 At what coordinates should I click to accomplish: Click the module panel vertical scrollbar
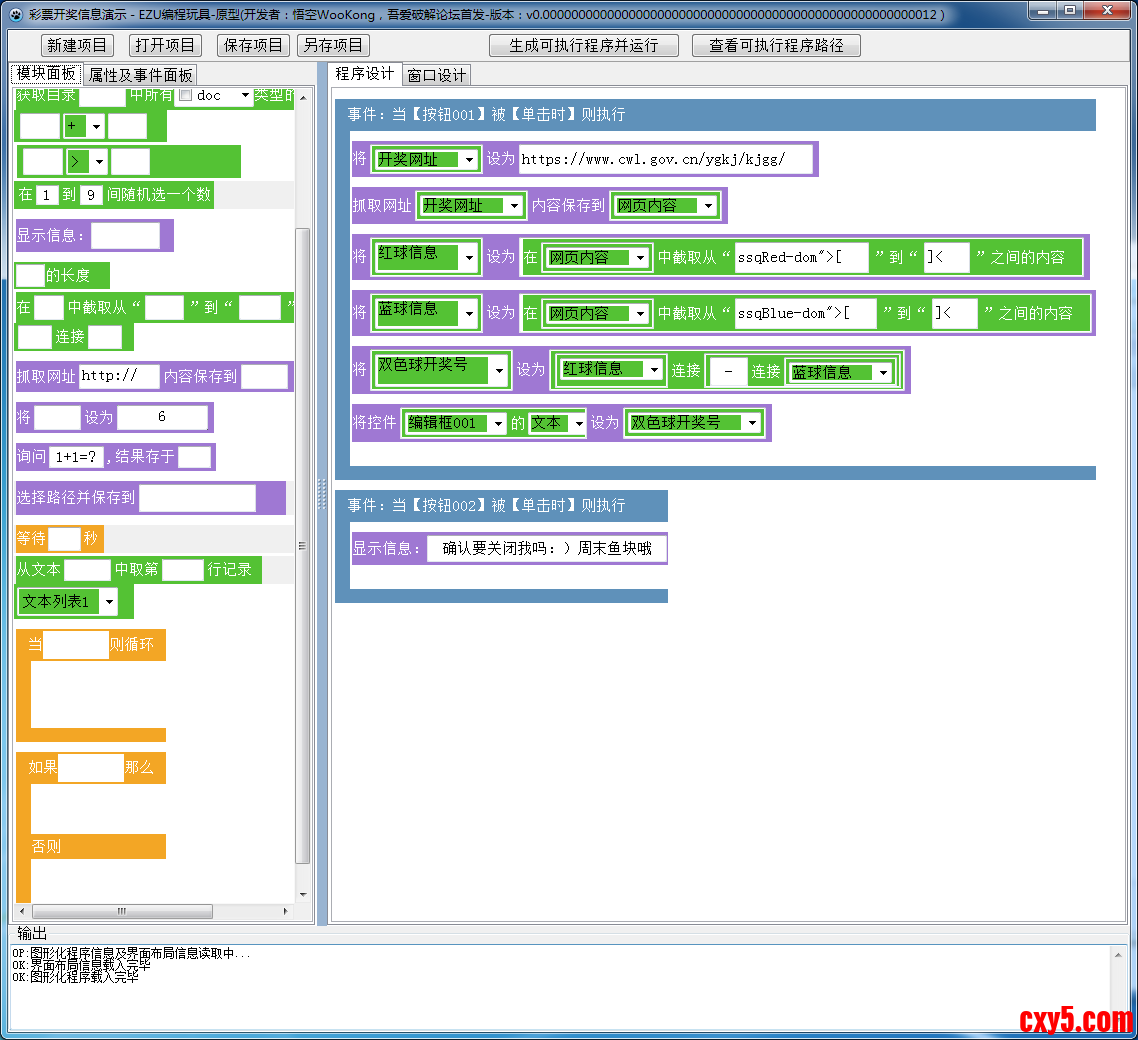pyautogui.click(x=303, y=545)
